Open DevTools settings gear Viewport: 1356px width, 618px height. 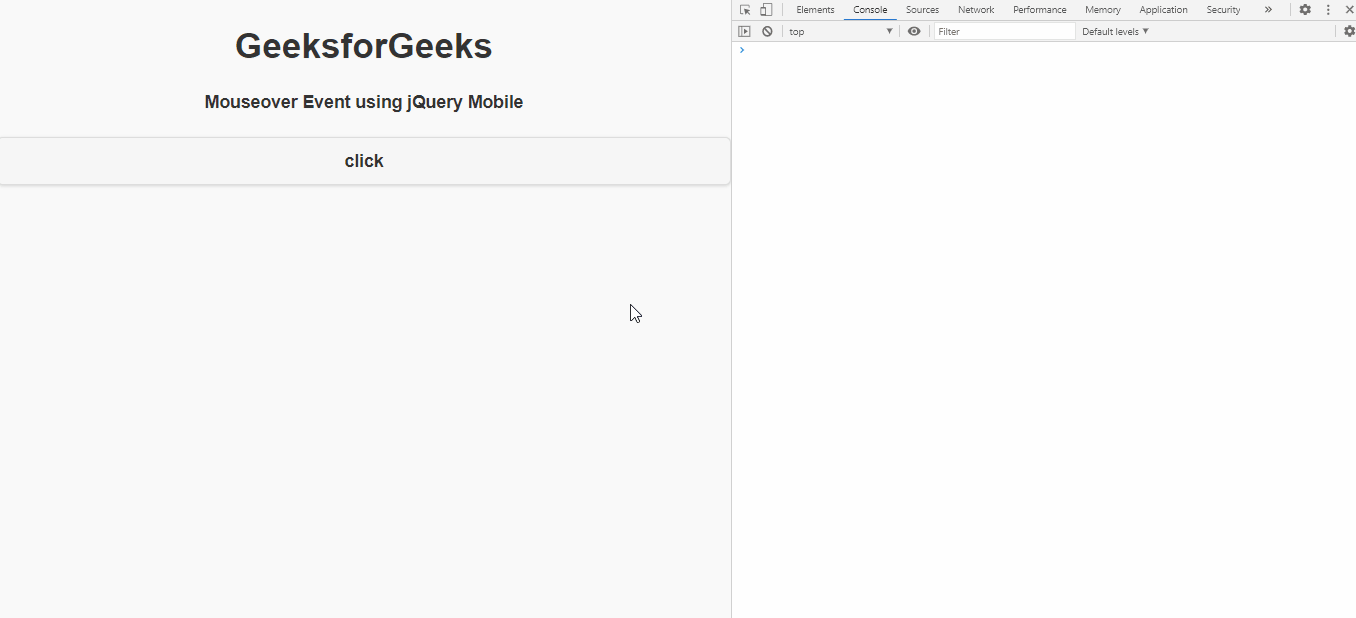click(x=1306, y=9)
